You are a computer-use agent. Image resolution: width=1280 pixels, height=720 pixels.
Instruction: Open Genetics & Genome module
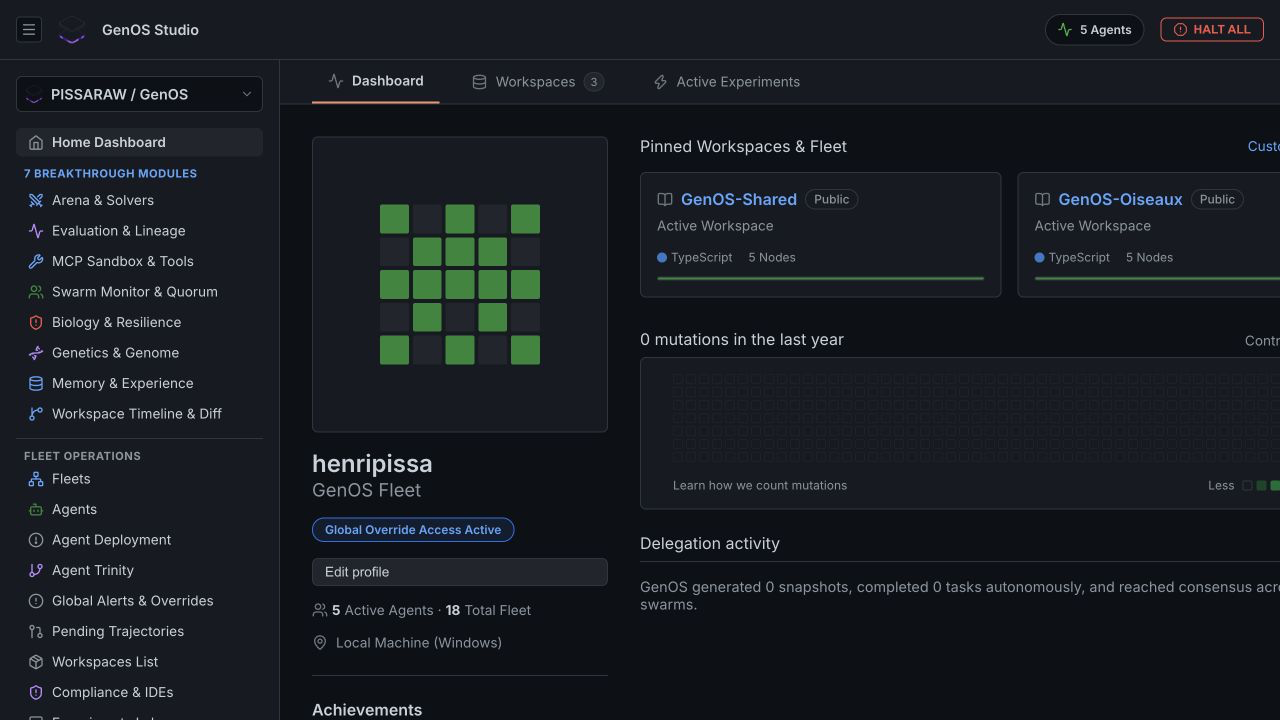click(x=139, y=353)
